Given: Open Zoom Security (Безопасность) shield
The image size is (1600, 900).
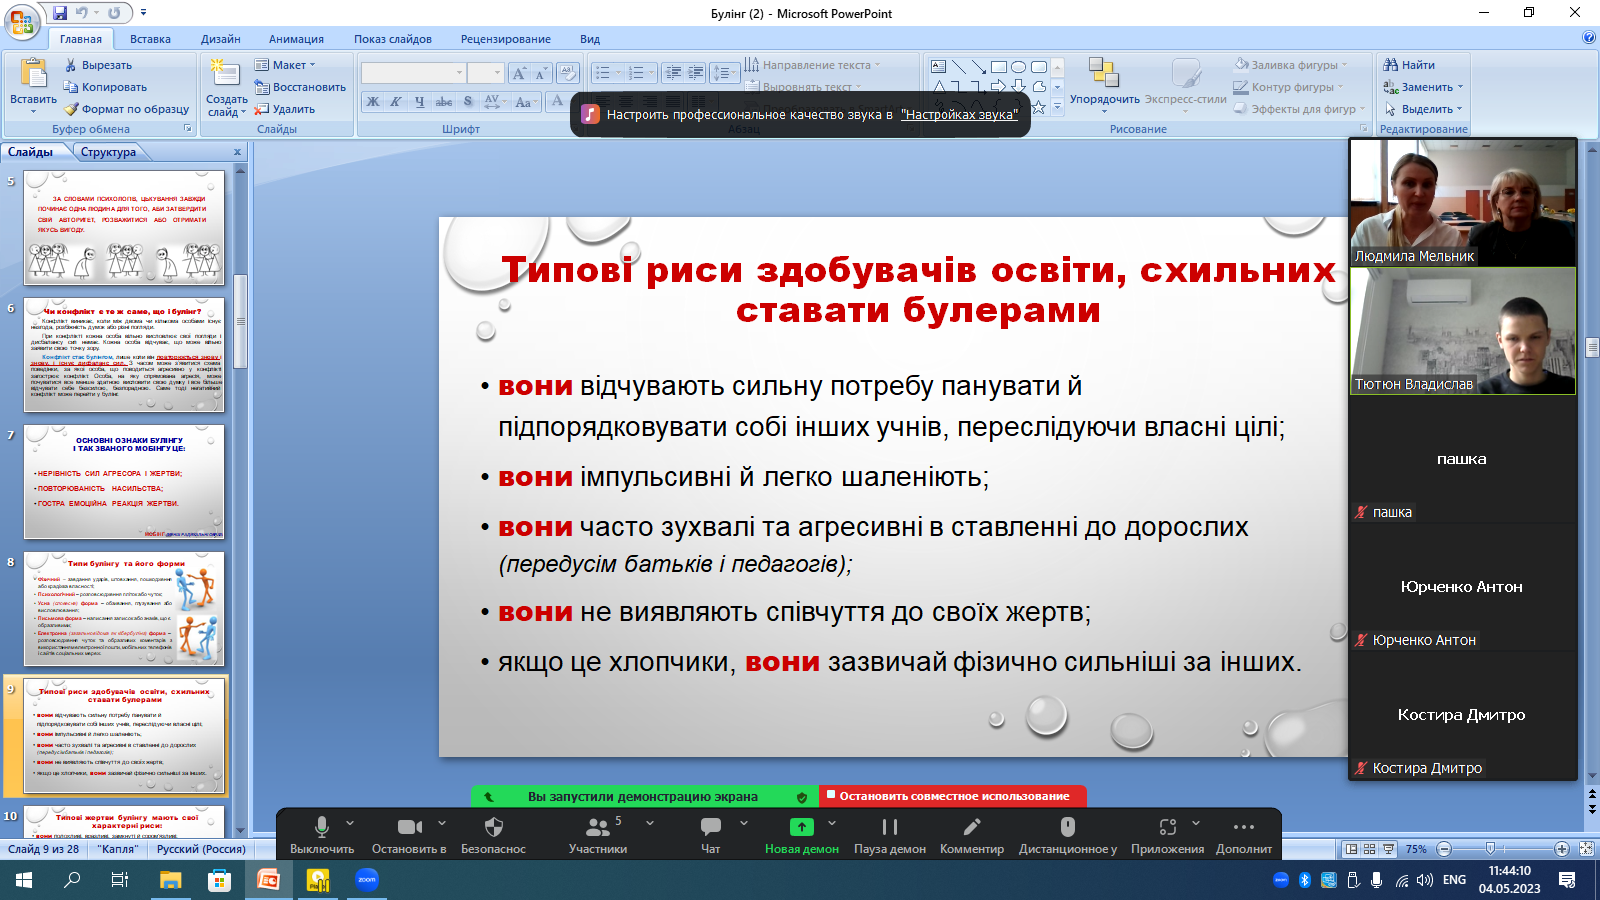Looking at the screenshot, I should (493, 834).
